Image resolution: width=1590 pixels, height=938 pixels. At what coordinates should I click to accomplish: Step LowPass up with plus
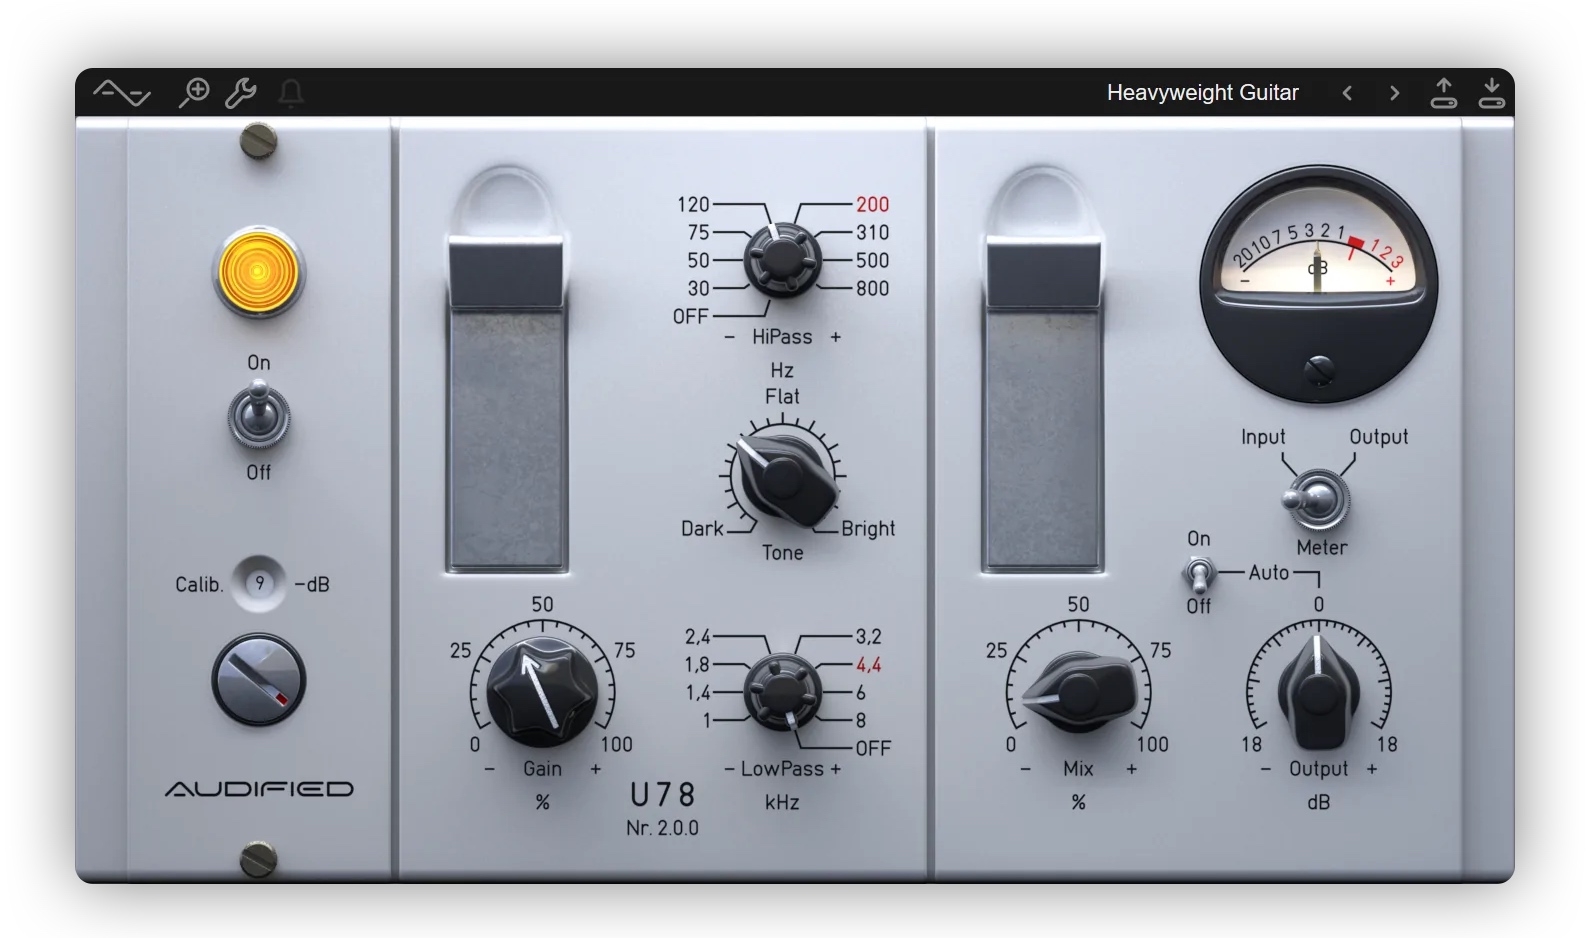pyautogui.click(x=836, y=769)
